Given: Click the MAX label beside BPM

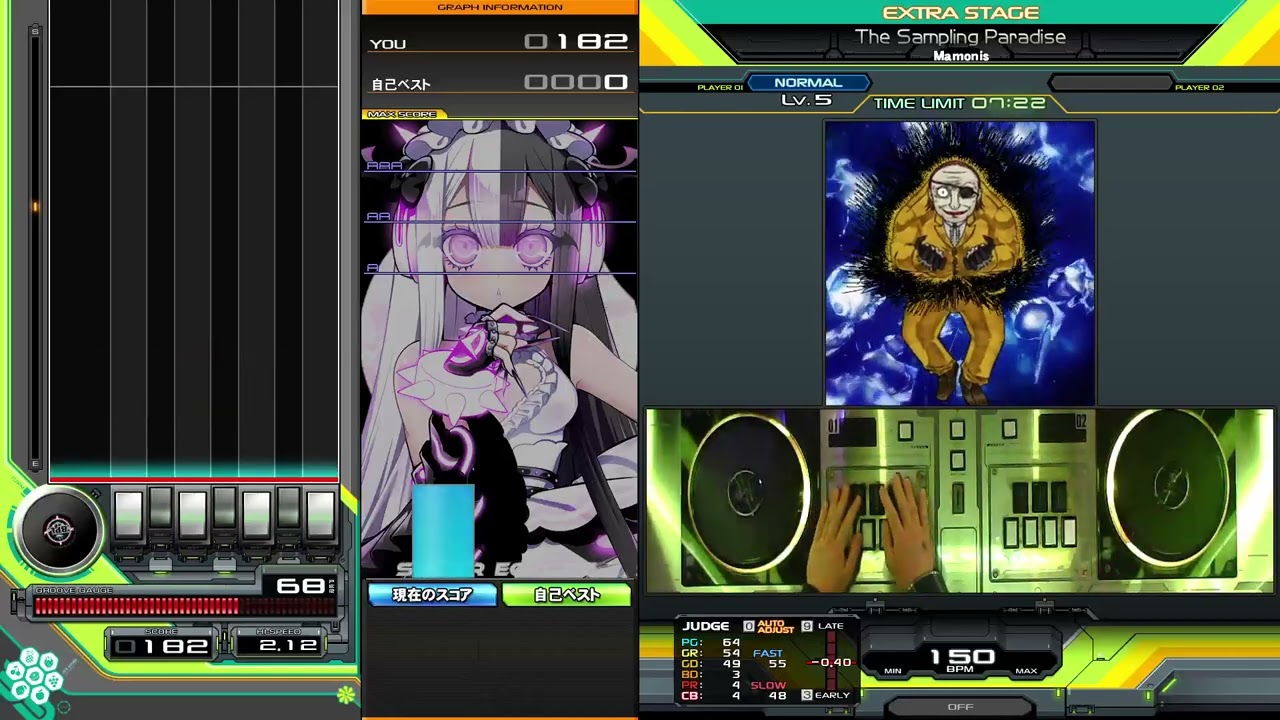Looking at the screenshot, I should point(1026,671).
